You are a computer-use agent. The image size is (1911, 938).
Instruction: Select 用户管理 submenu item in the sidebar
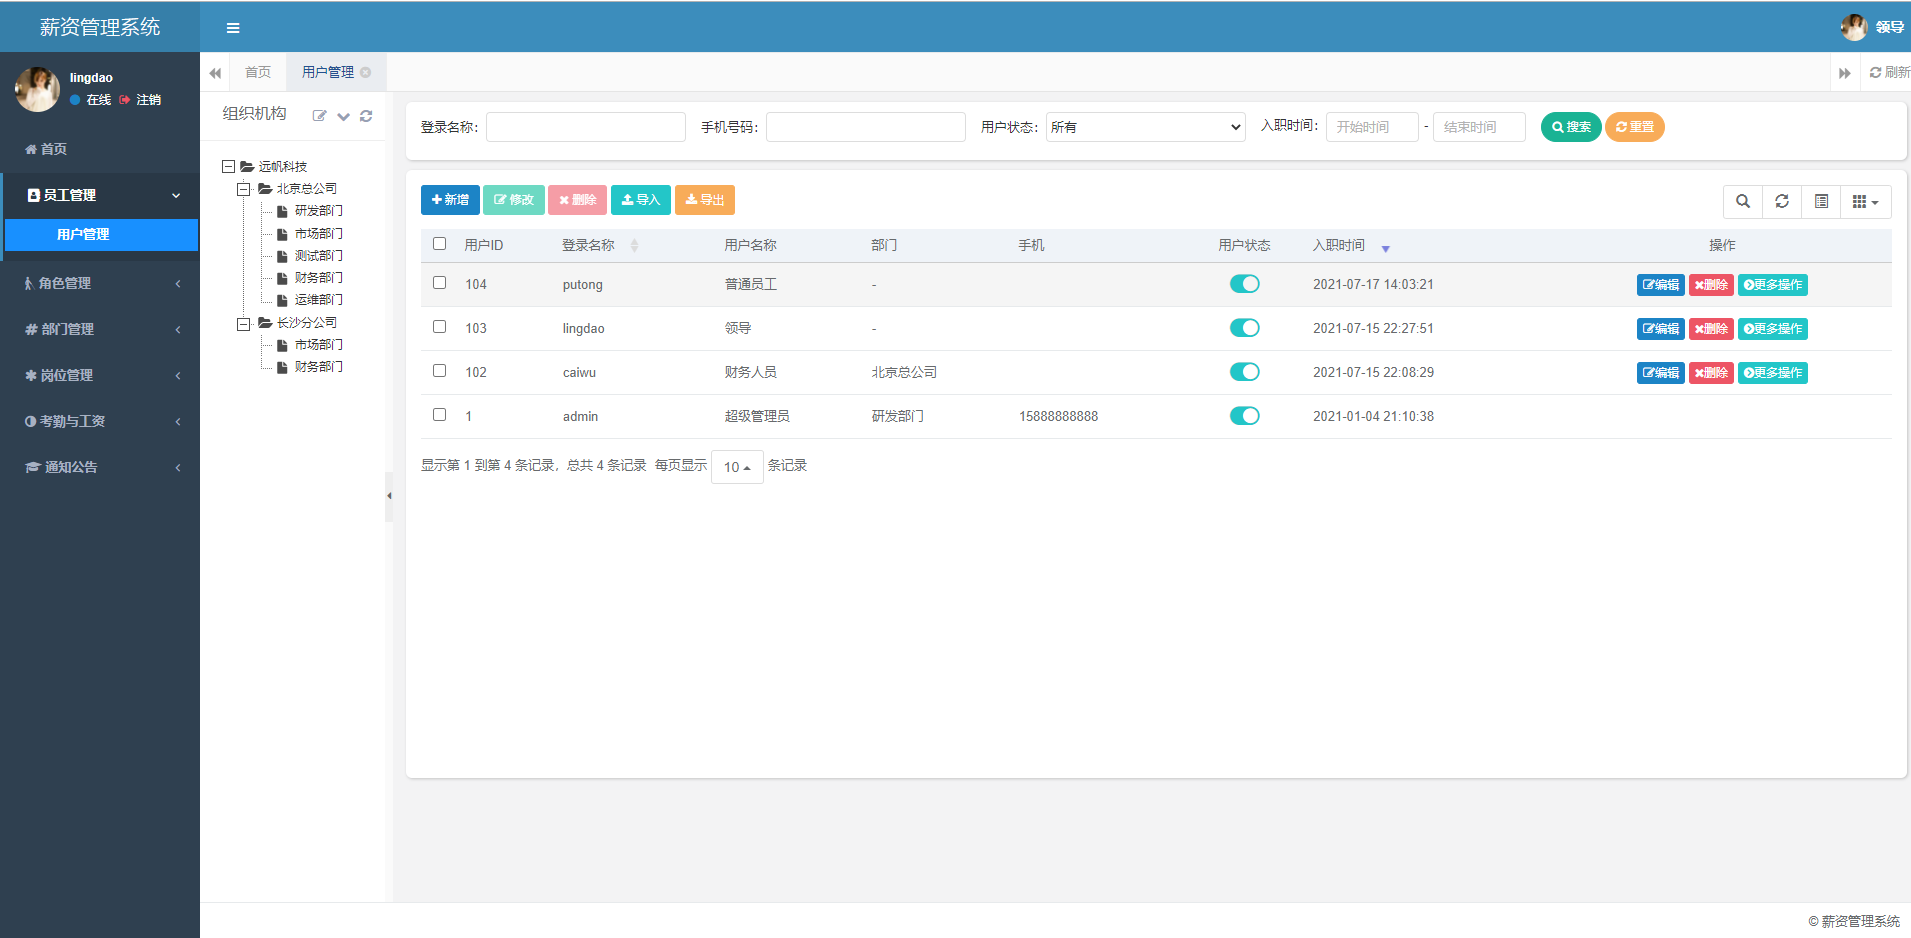tap(101, 235)
